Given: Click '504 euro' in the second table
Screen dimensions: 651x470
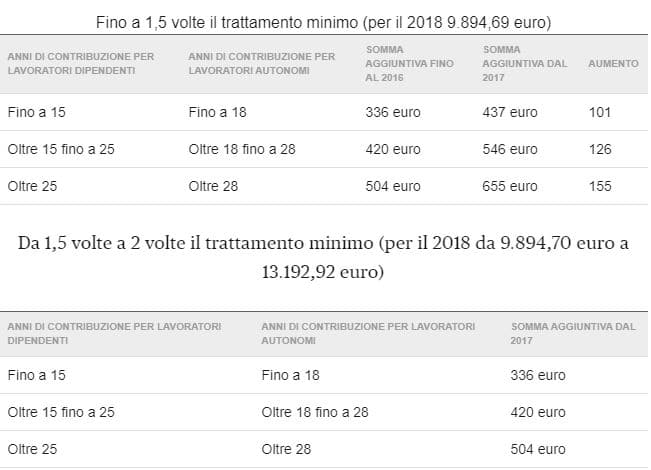Looking at the screenshot, I should pyautogui.click(x=538, y=449).
